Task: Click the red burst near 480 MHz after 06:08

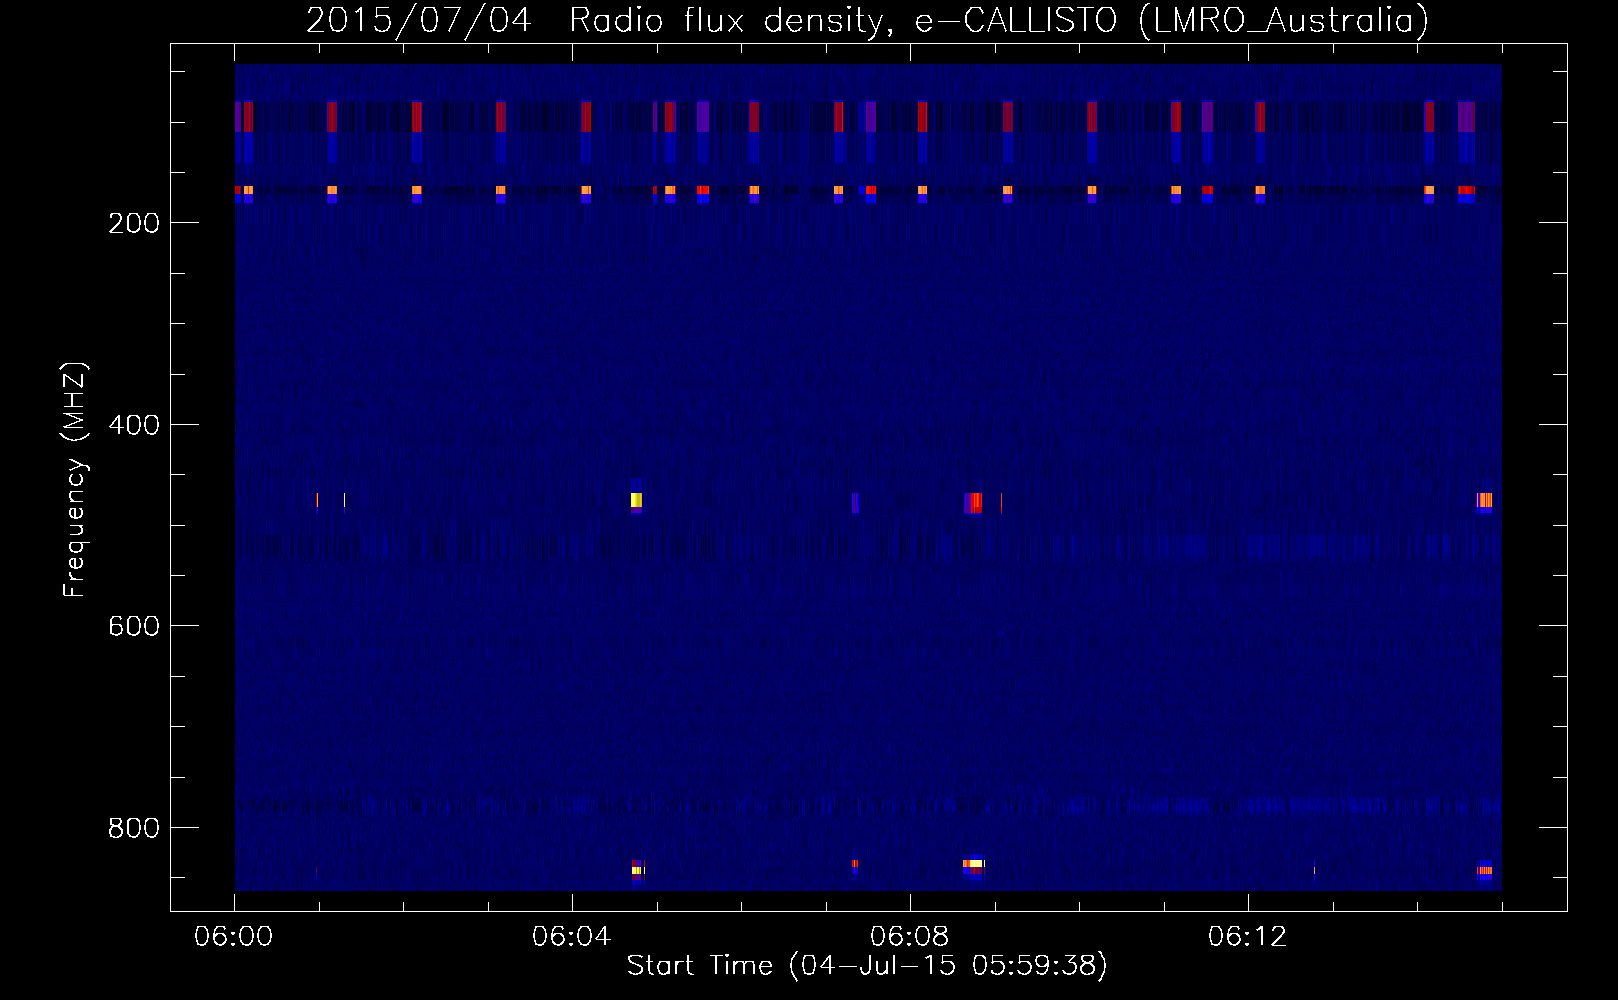Action: pos(974,502)
